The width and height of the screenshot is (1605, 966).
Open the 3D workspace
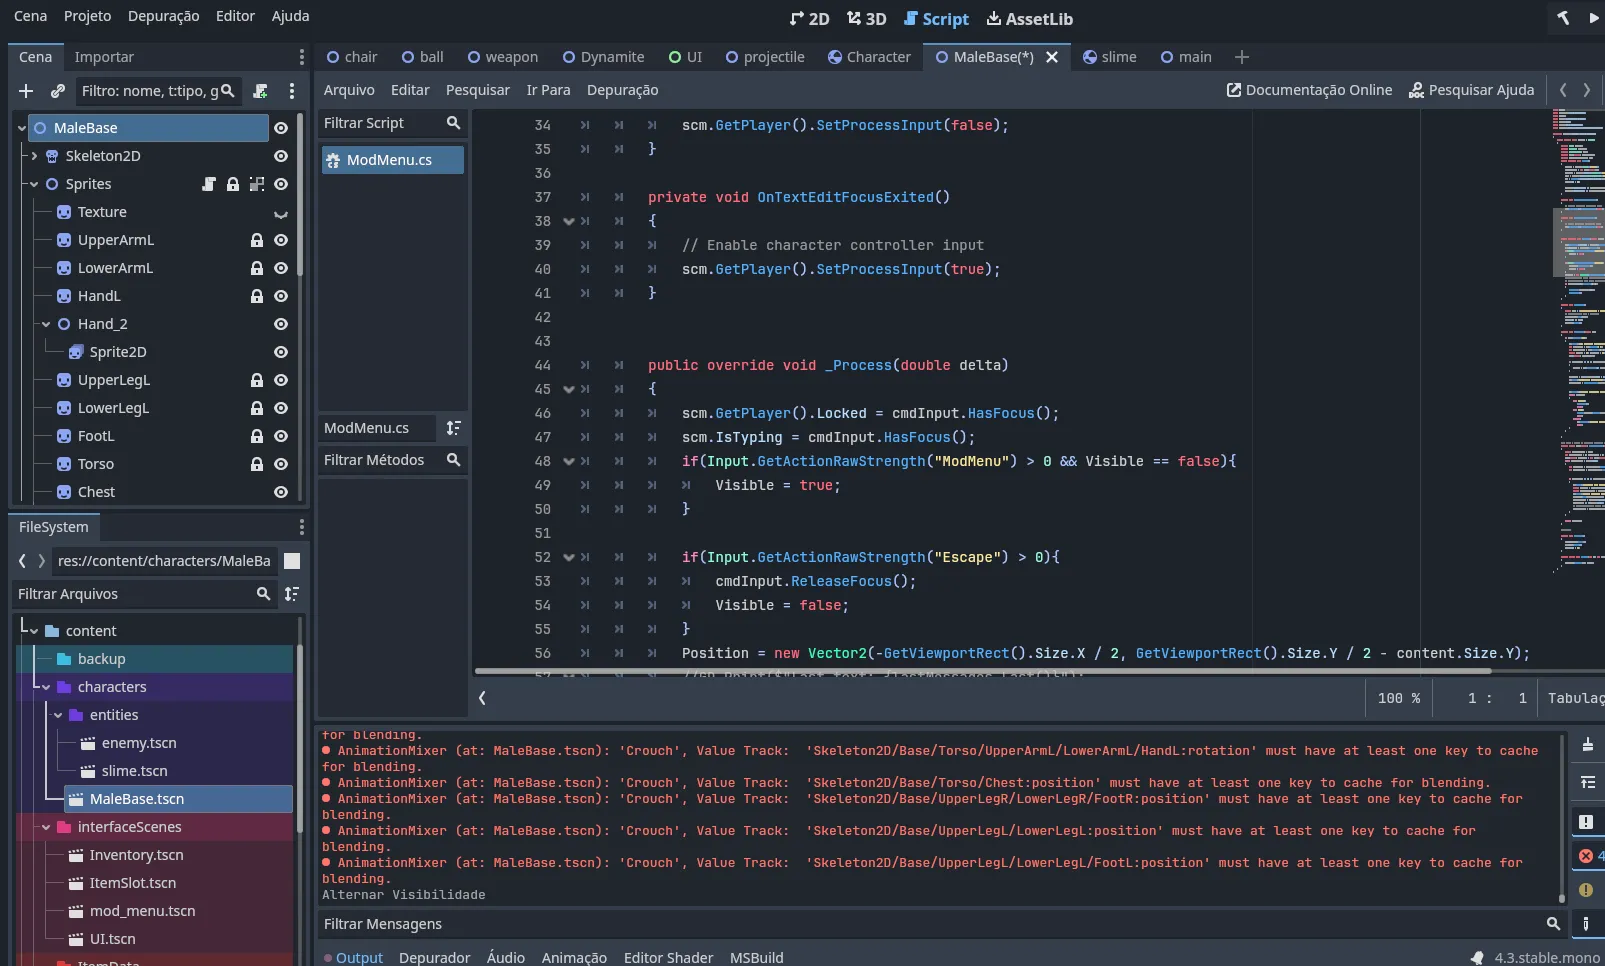(x=866, y=18)
